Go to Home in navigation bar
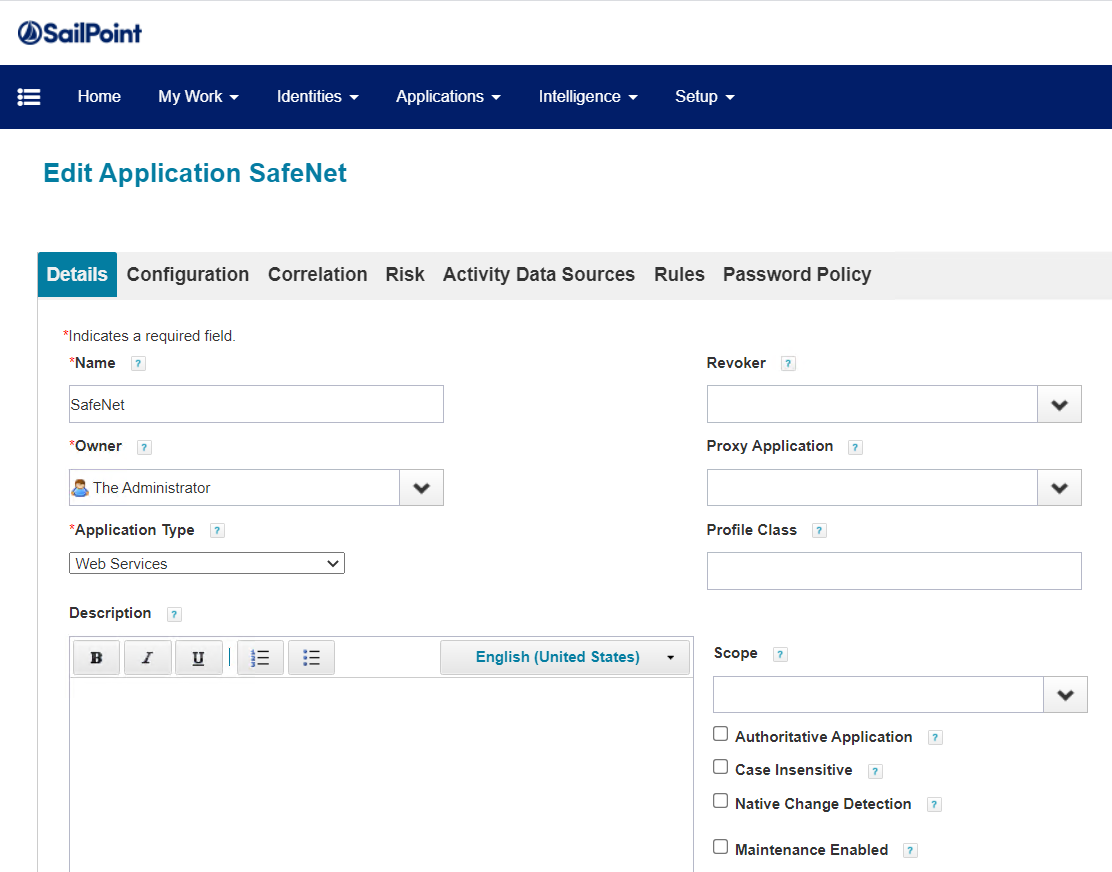The height and width of the screenshot is (872, 1112). pyautogui.click(x=99, y=96)
